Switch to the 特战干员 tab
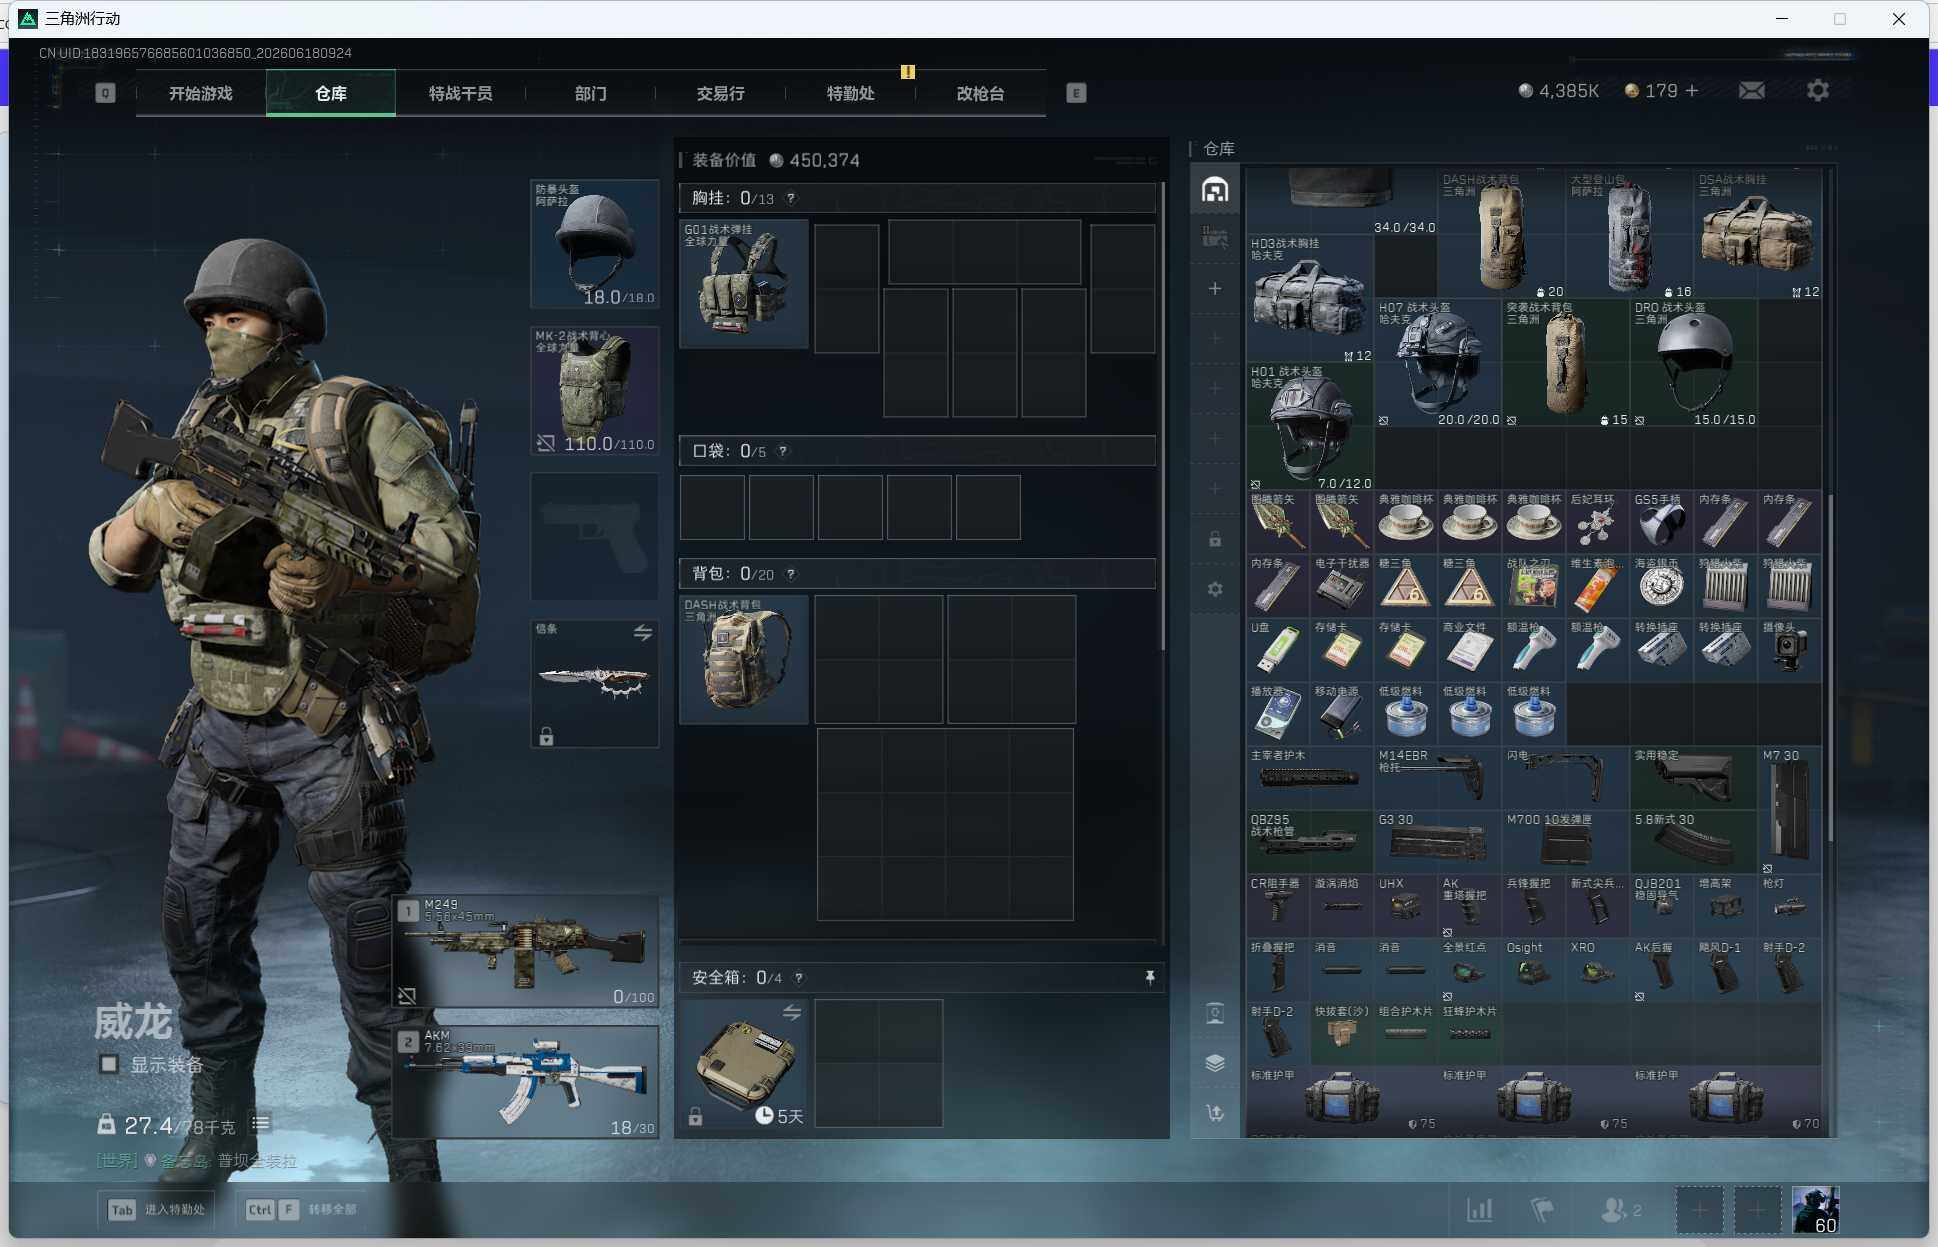 461,93
